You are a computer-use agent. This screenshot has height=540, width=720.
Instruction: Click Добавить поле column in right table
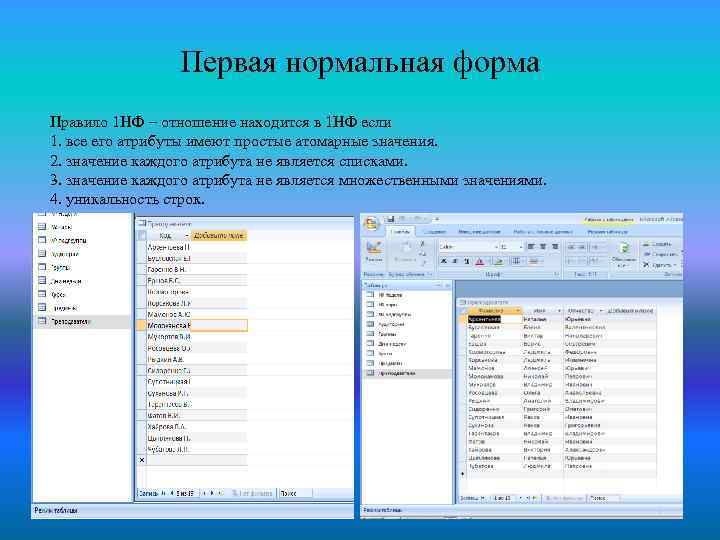(630, 311)
